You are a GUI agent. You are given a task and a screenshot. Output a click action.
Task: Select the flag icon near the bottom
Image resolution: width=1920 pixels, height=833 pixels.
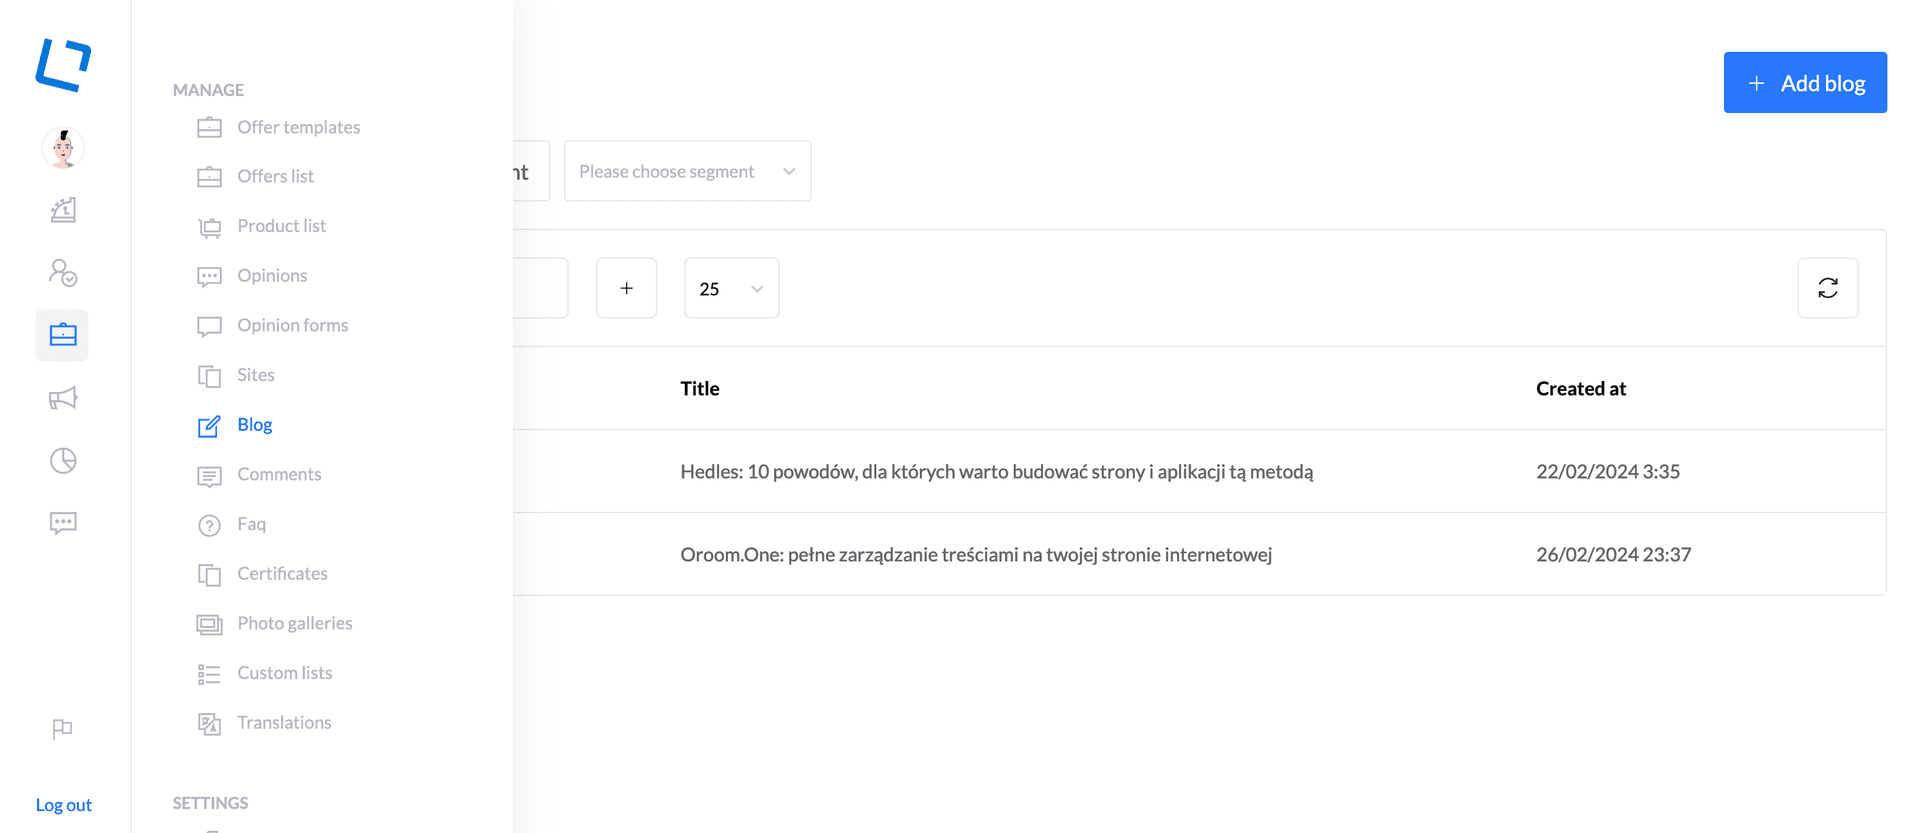tap(62, 729)
